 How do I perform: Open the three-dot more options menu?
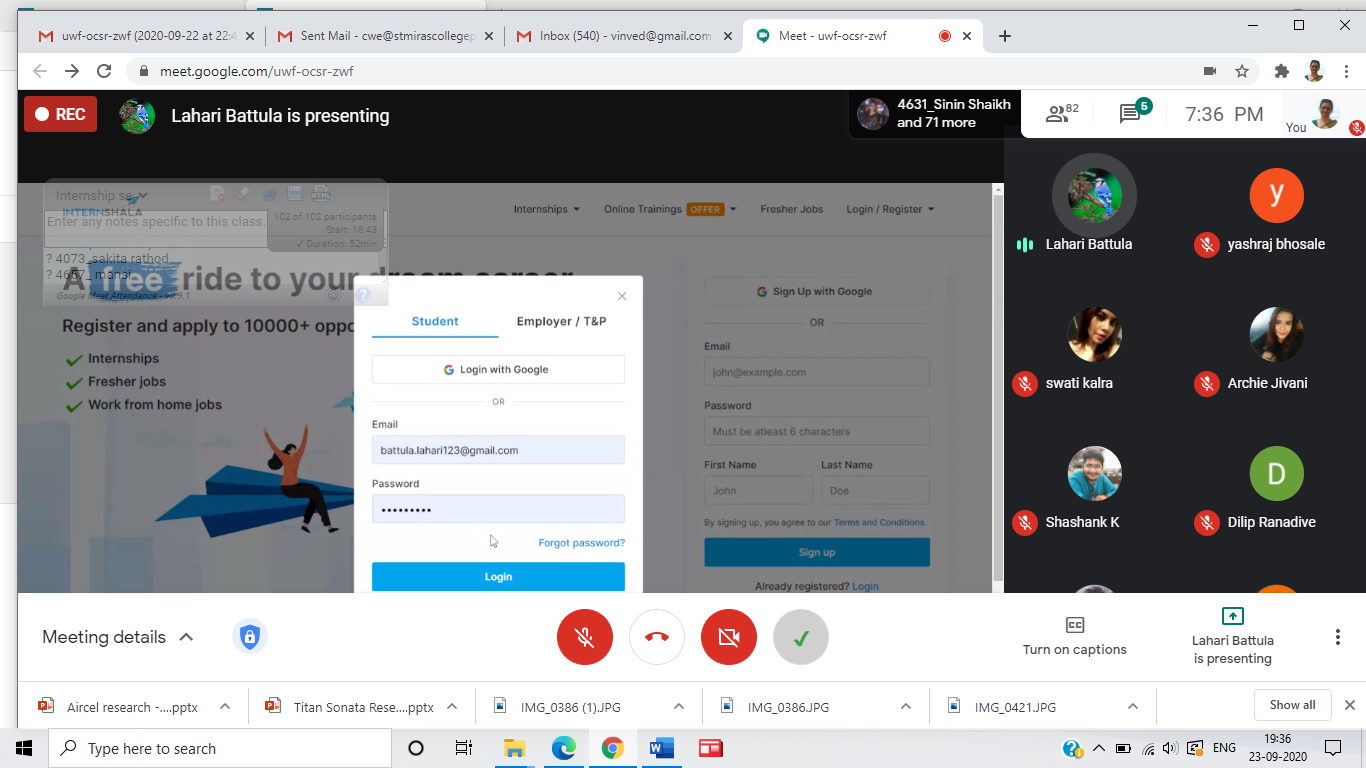tap(1338, 637)
